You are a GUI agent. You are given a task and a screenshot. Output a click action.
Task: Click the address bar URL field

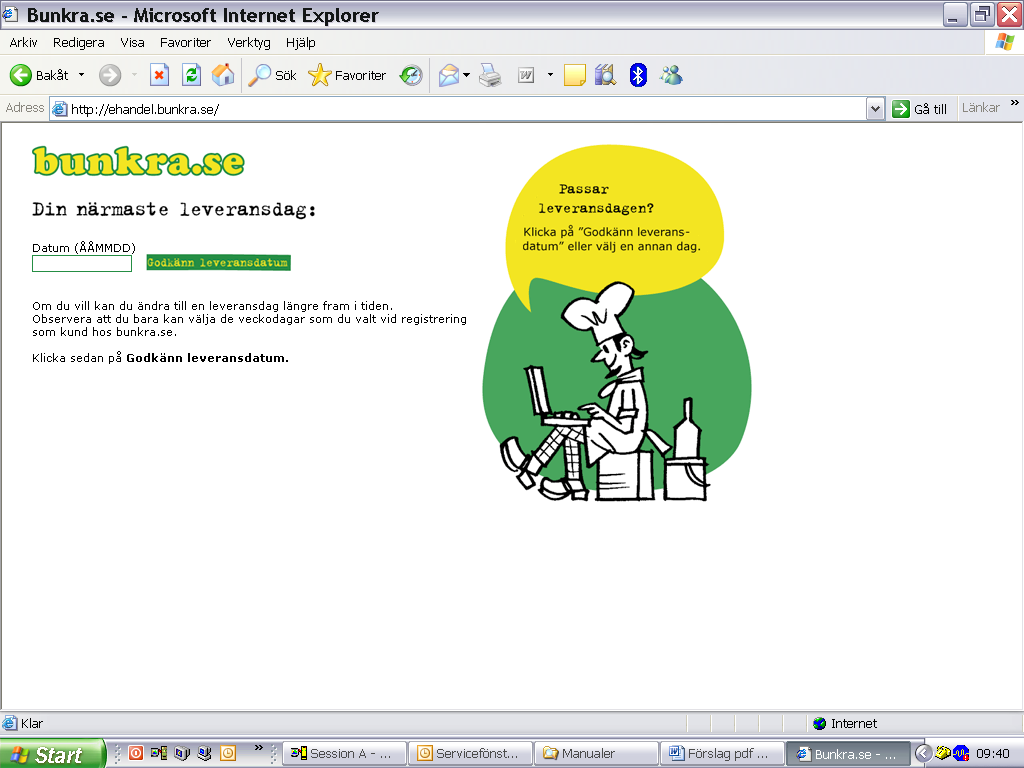[457, 109]
